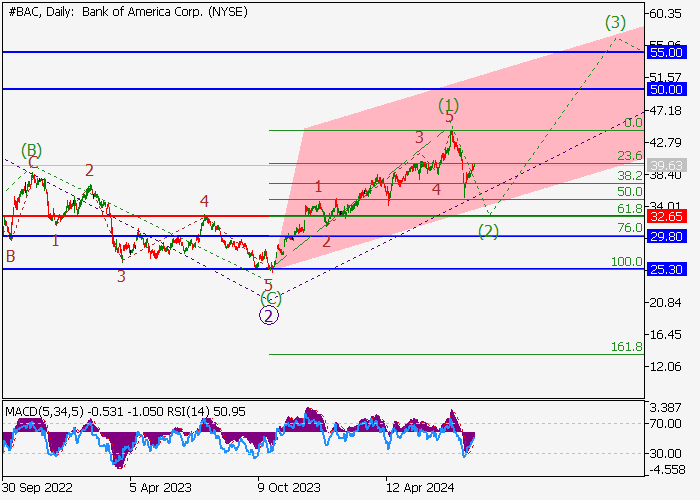Image resolution: width=700 pixels, height=500 pixels.
Task: Click the green (1) wave label at peak
Action: click(449, 105)
